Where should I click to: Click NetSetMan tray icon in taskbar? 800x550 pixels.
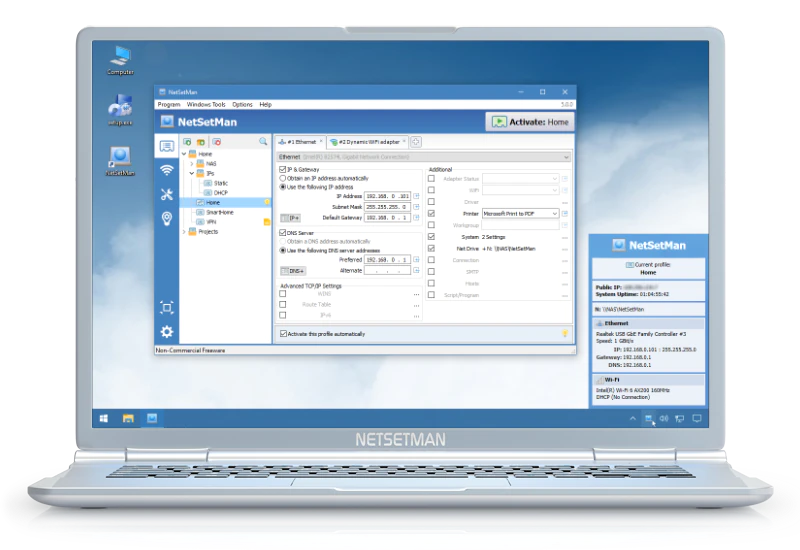[x=648, y=418]
